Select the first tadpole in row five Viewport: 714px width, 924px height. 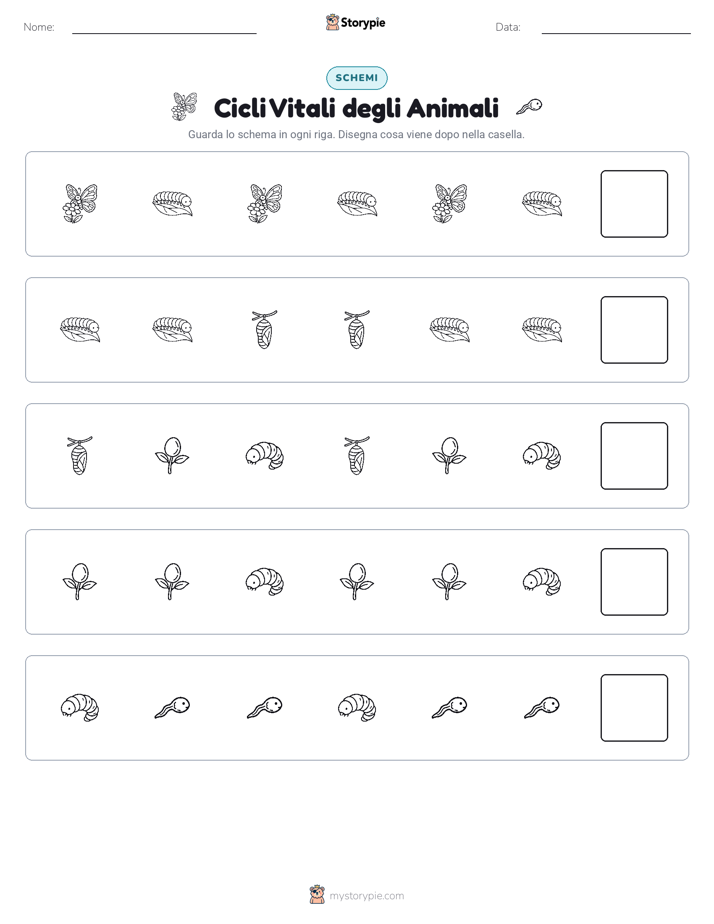coord(172,707)
